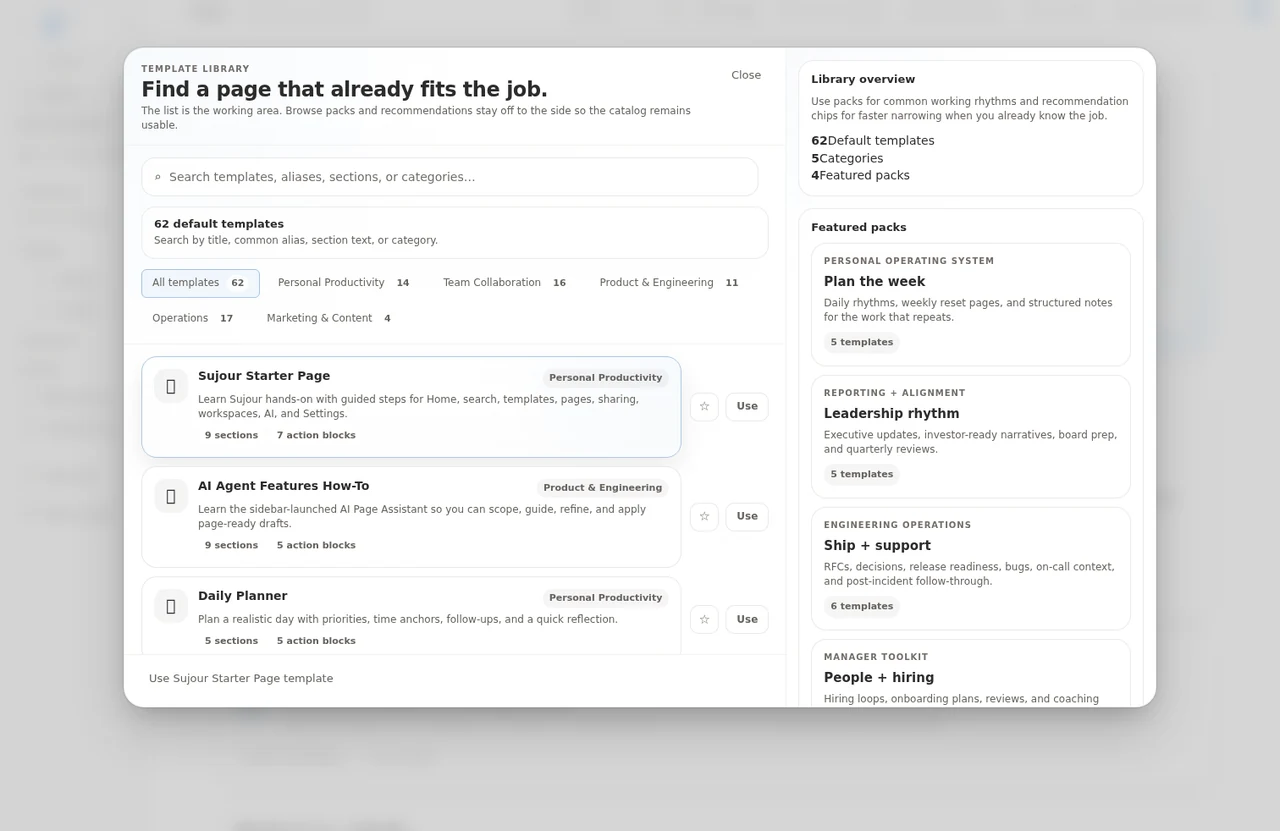
Task: Switch to Product & Engineering filter
Action: (x=668, y=283)
